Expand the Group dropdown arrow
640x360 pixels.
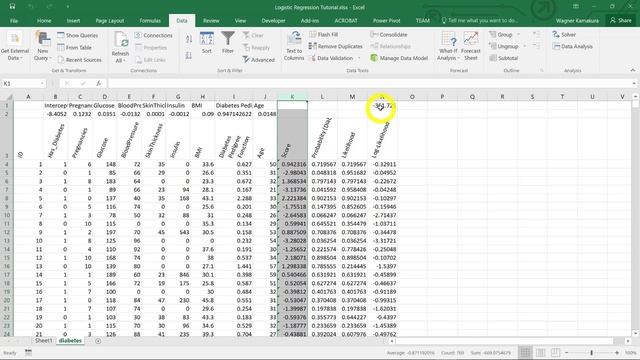tap(519, 35)
